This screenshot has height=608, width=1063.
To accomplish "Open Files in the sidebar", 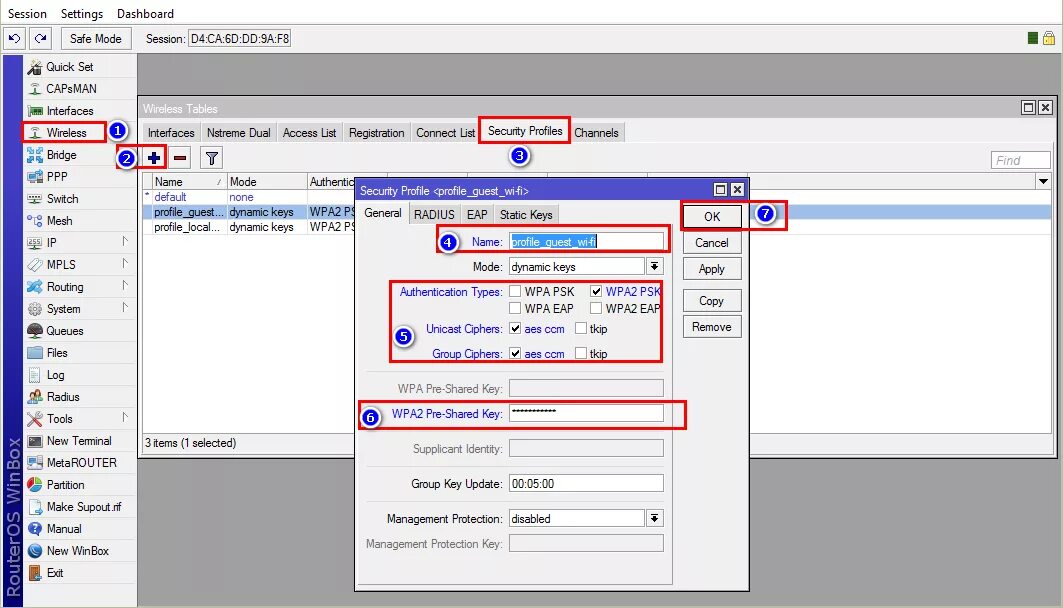I will (x=57, y=352).
